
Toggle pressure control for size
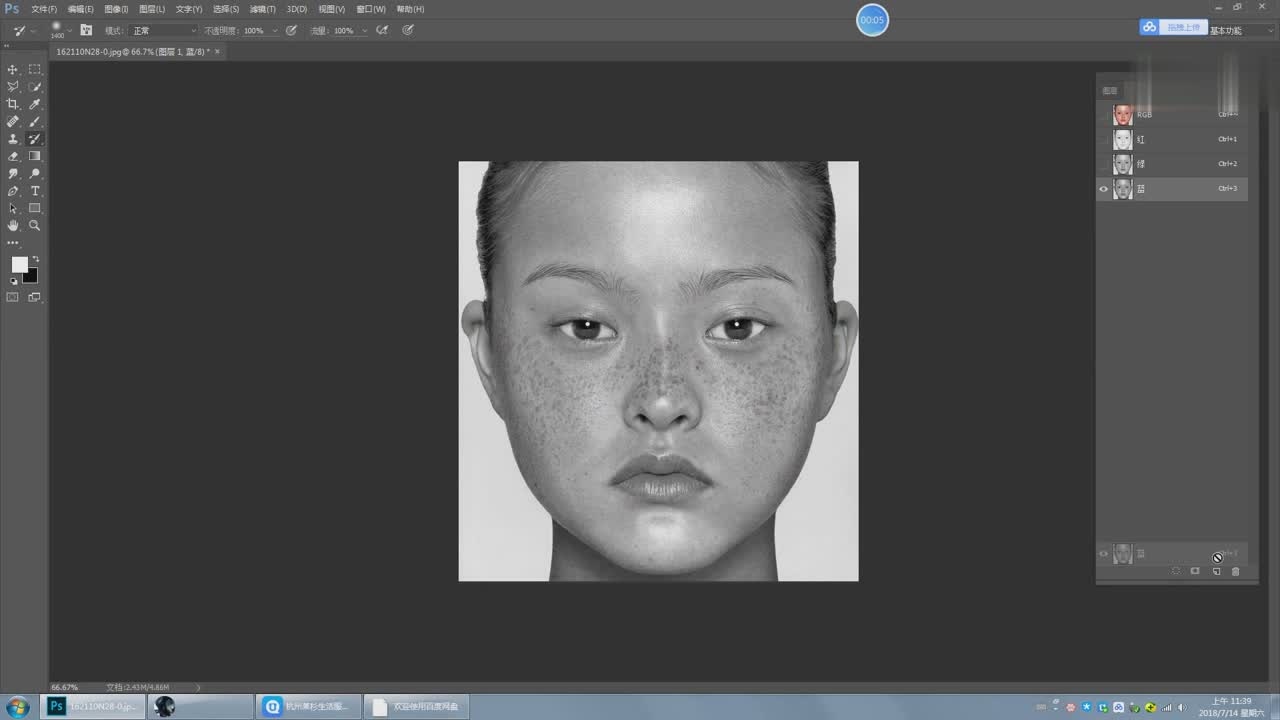[408, 30]
